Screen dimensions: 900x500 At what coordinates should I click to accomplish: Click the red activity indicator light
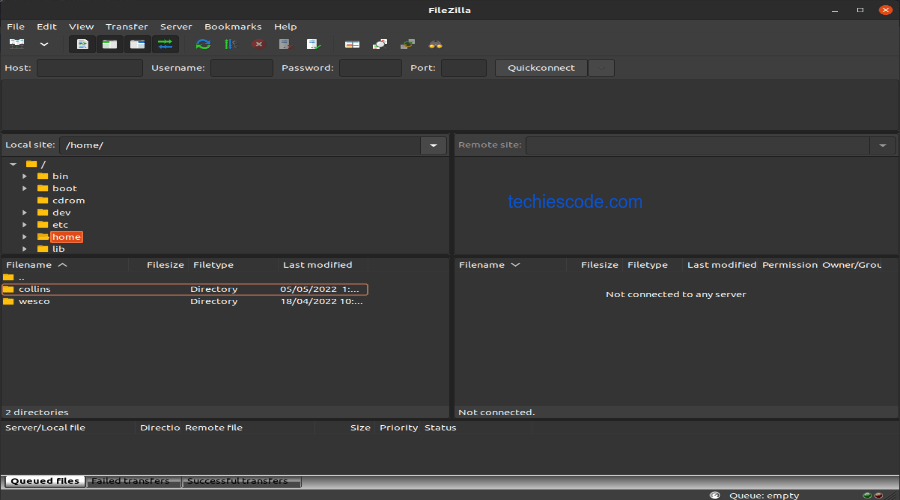click(878, 495)
